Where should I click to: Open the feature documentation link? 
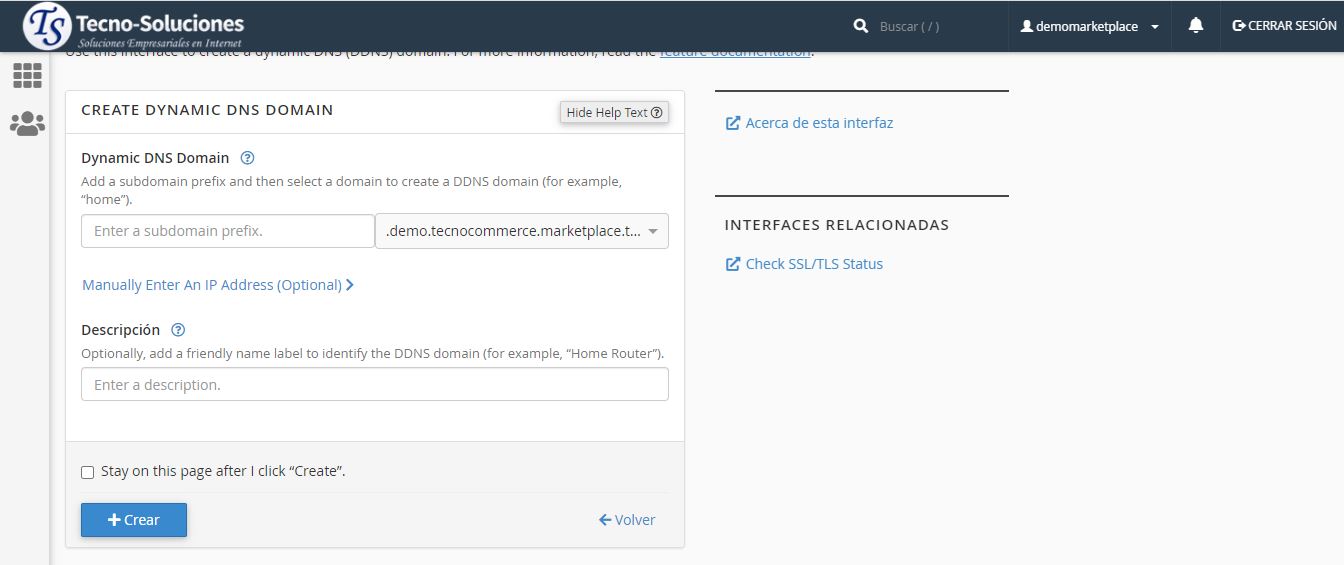click(x=735, y=53)
